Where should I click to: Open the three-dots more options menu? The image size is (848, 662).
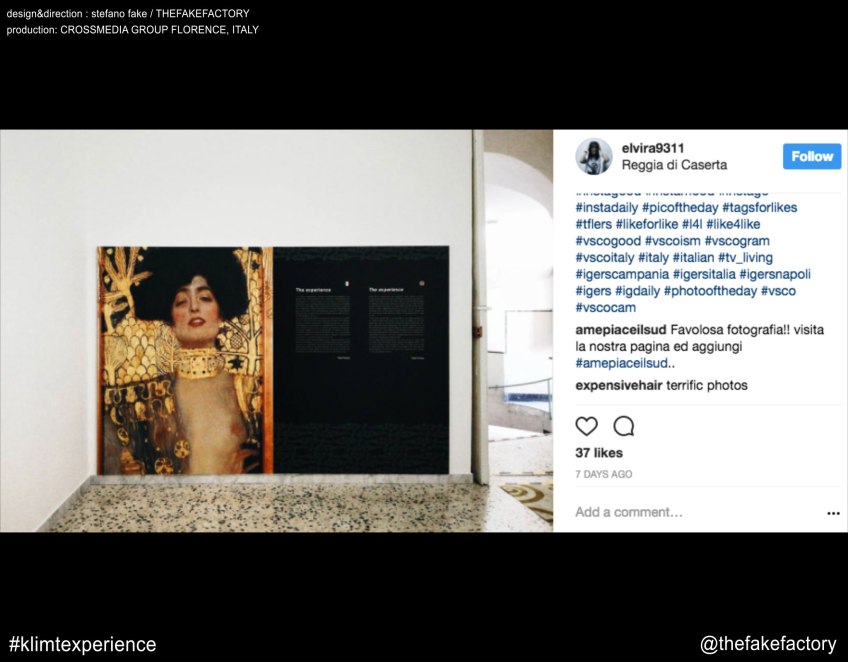(833, 513)
